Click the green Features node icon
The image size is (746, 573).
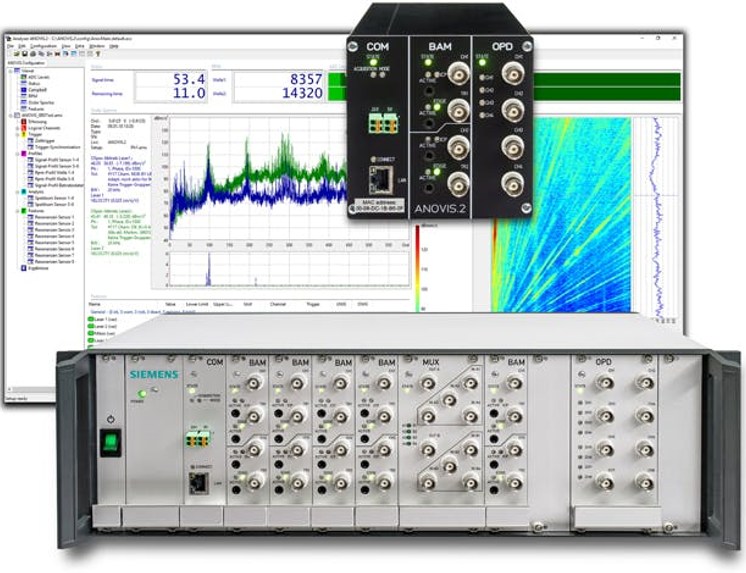(24, 210)
